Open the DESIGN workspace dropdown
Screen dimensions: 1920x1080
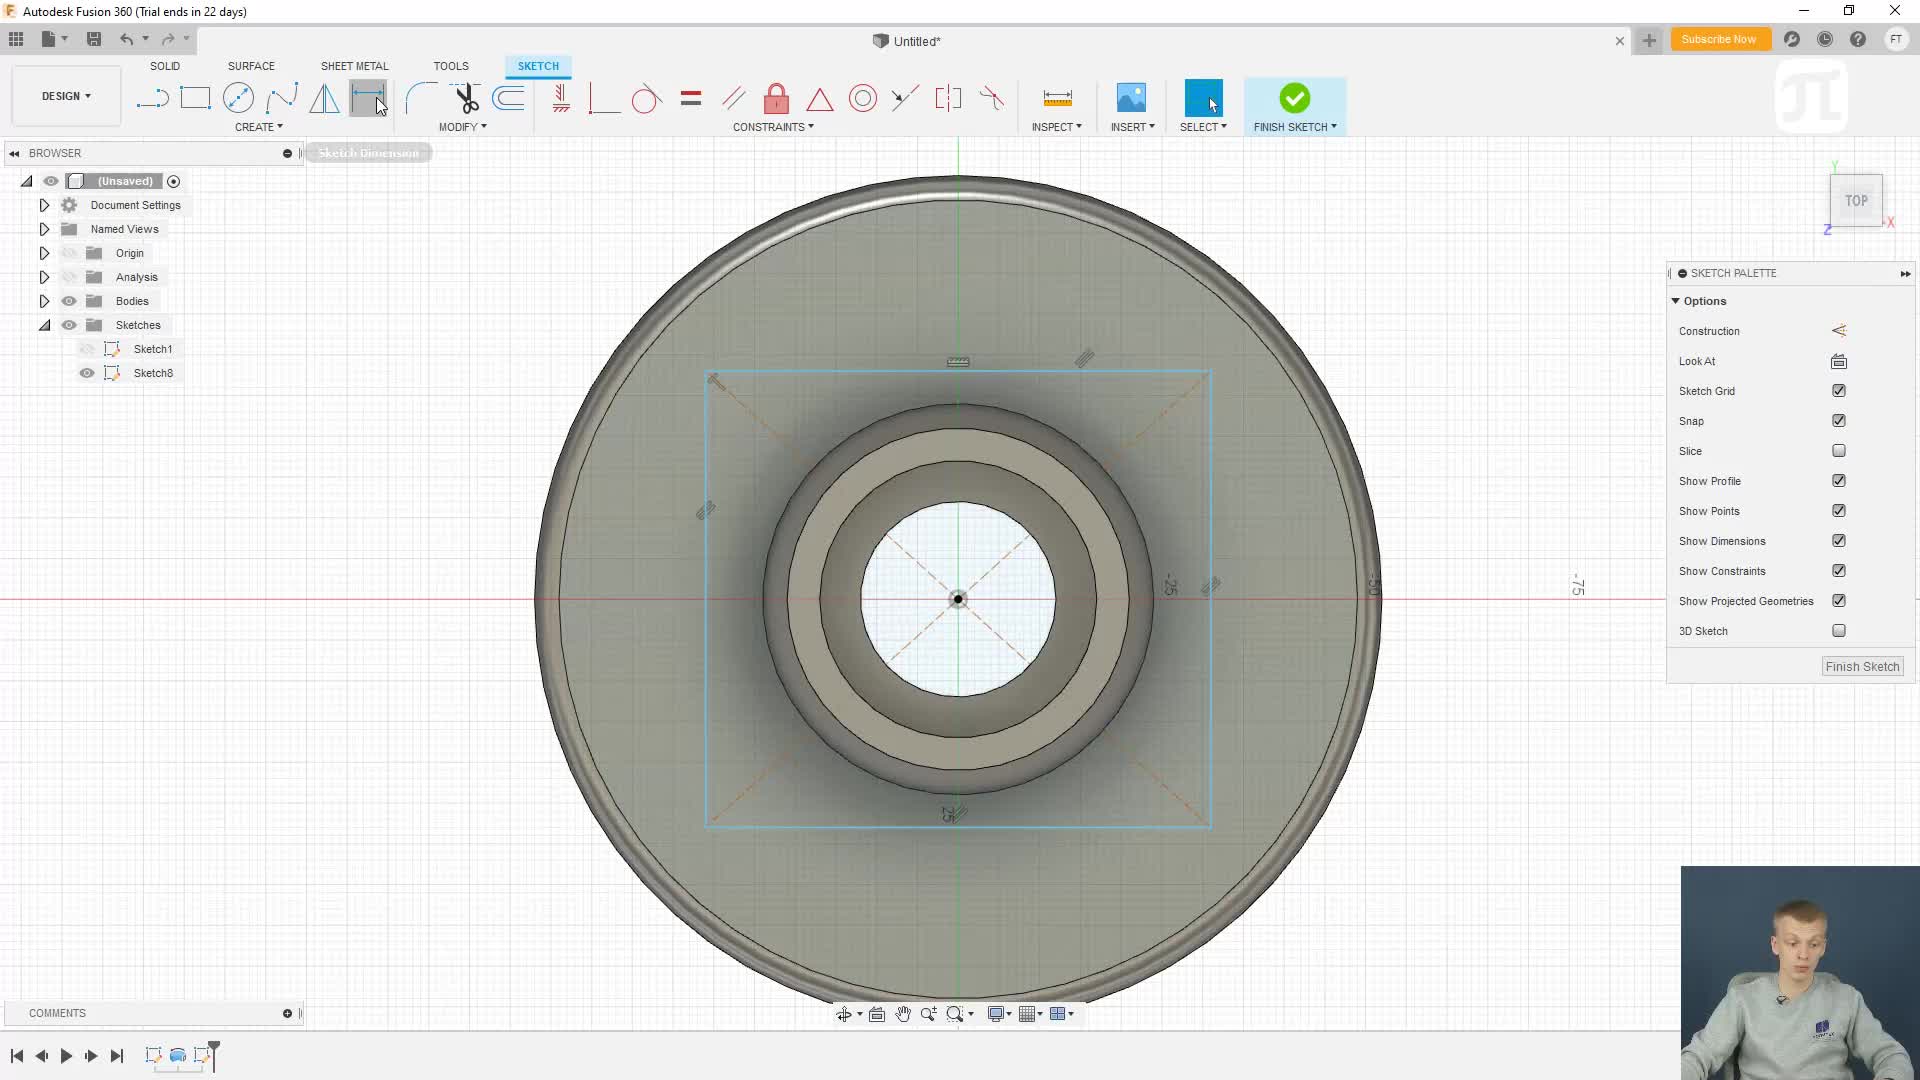pos(66,96)
